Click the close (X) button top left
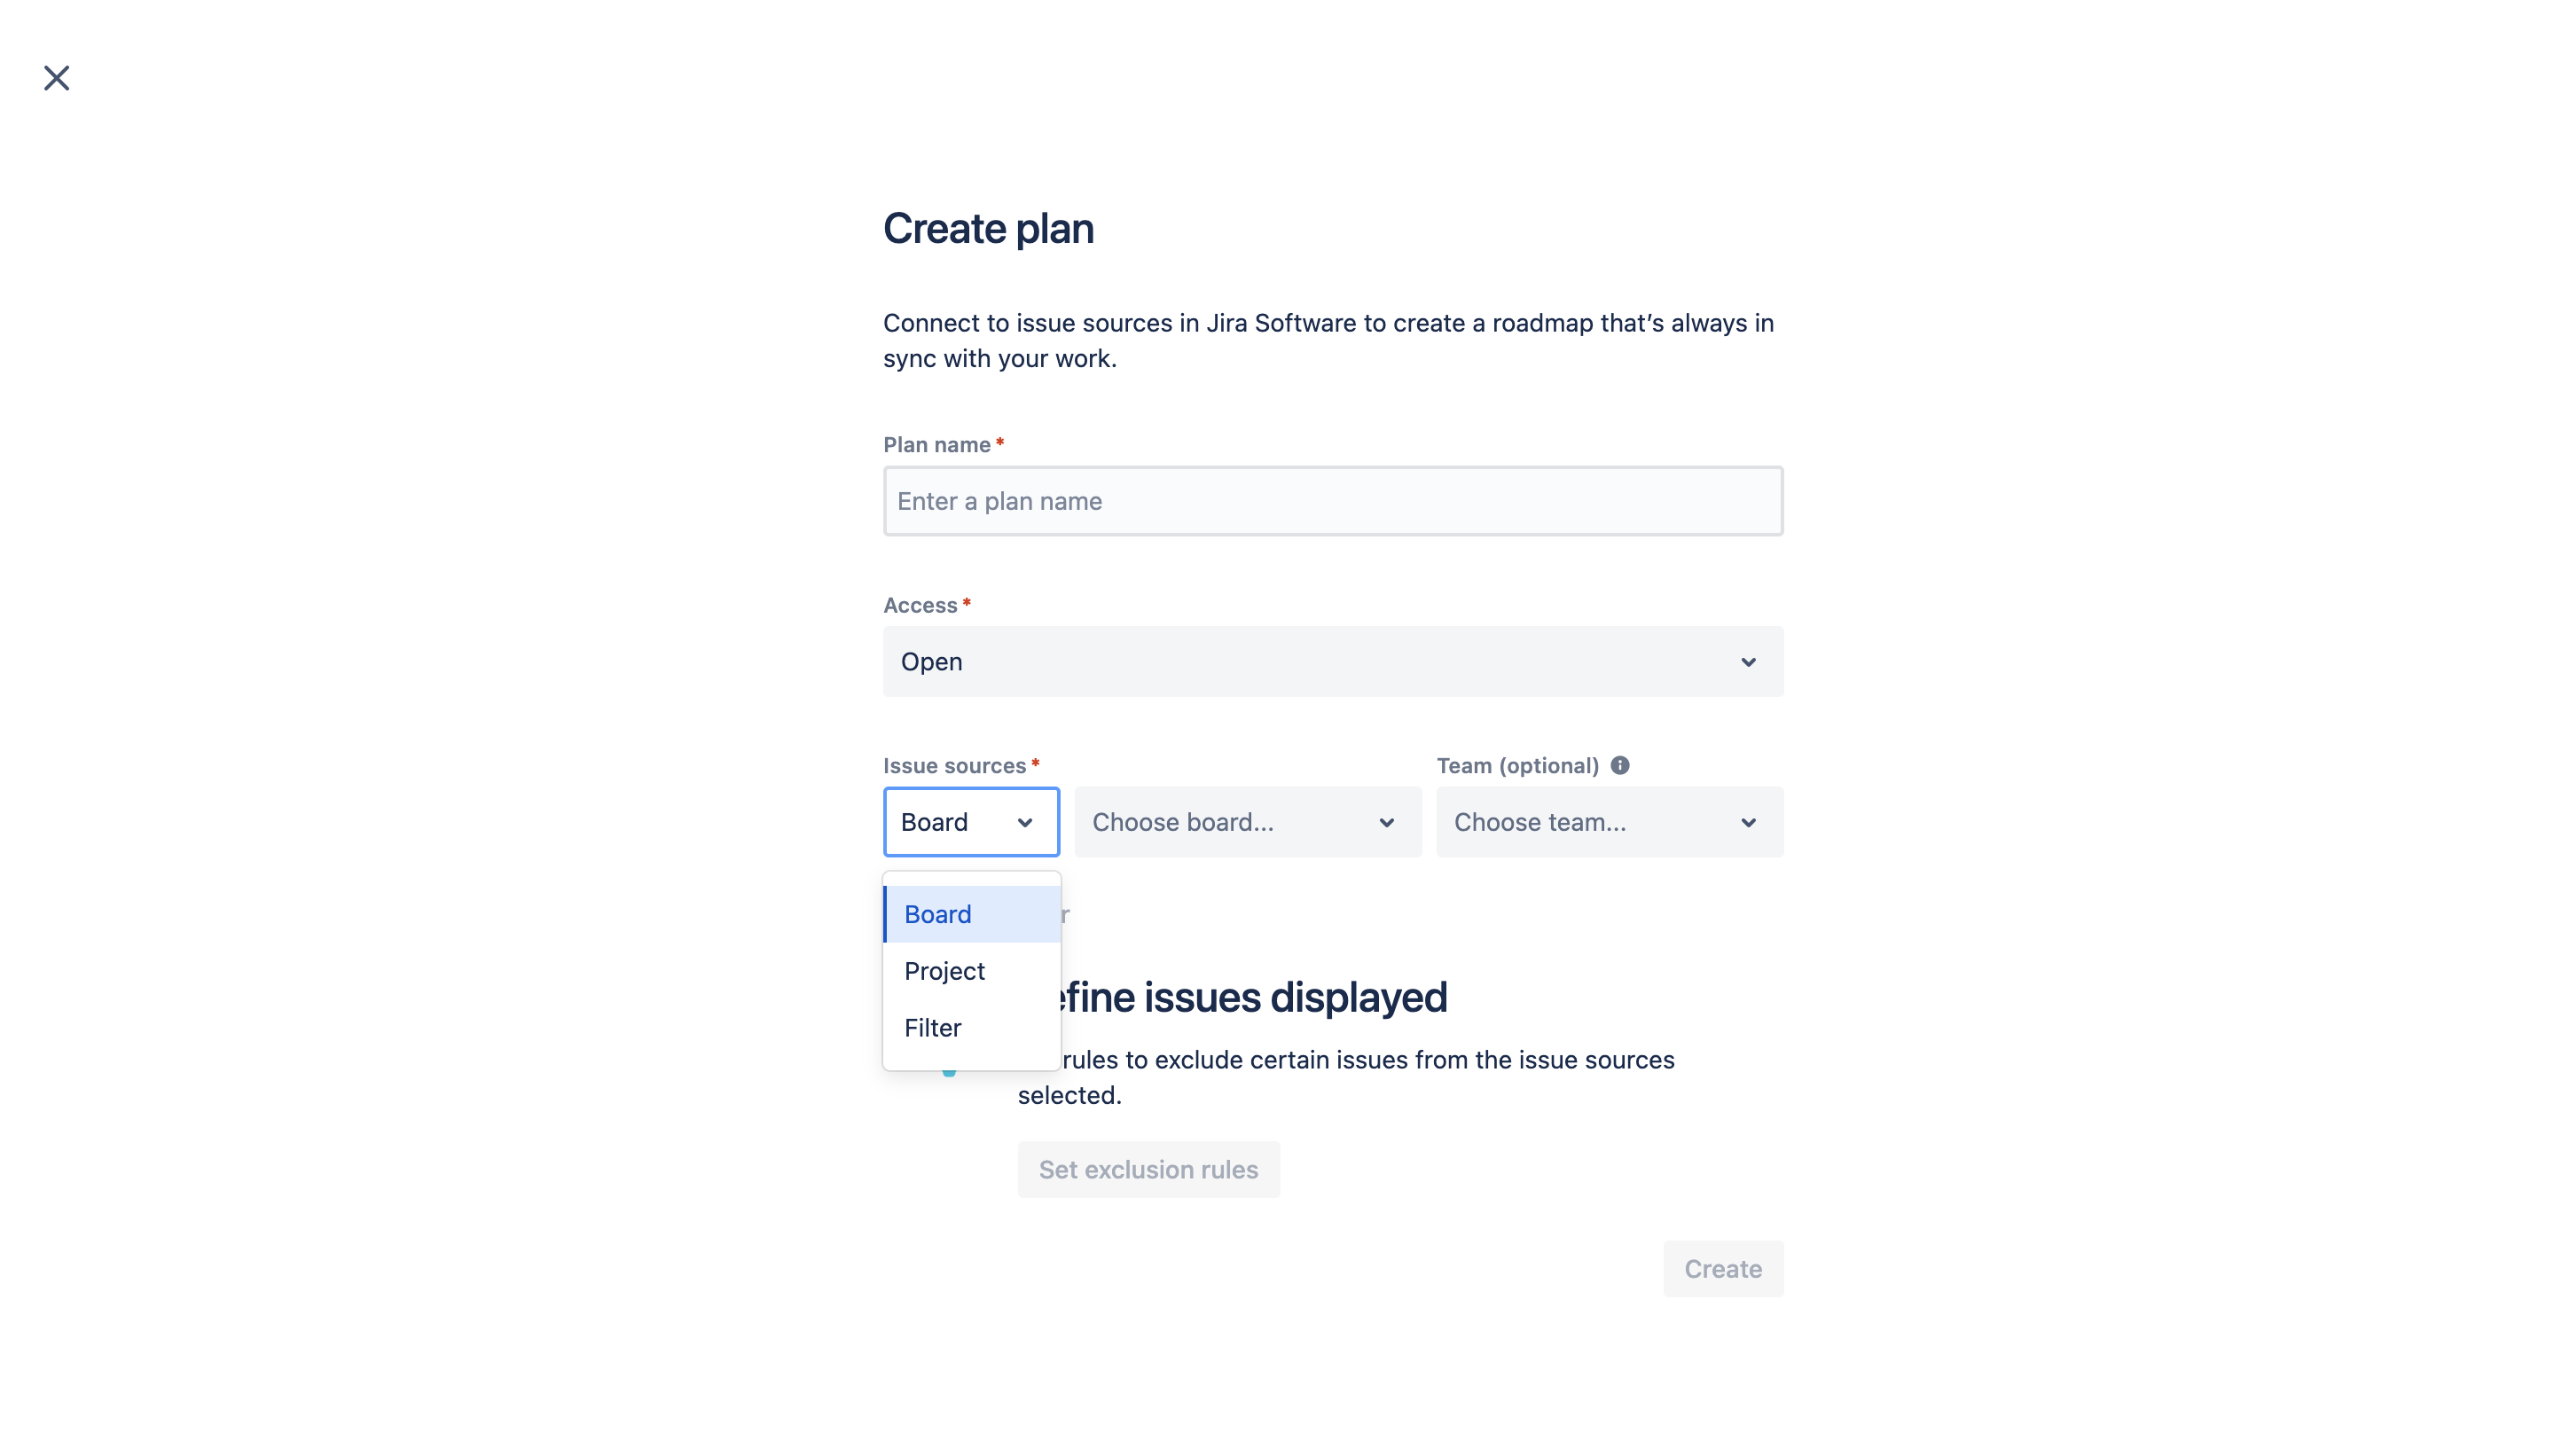Image resolution: width=2554 pixels, height=1456 pixels. pyautogui.click(x=54, y=77)
